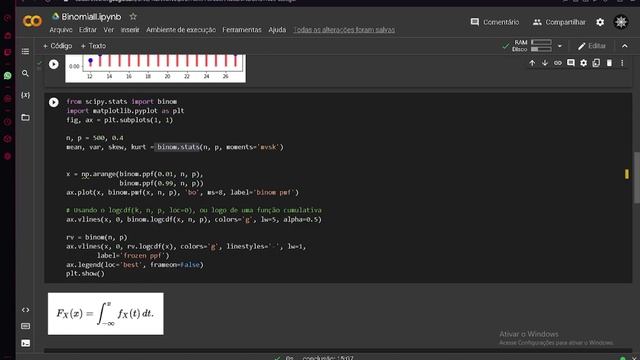This screenshot has height=360, width=640.
Task: Open the command palette icon
Action: point(25,326)
